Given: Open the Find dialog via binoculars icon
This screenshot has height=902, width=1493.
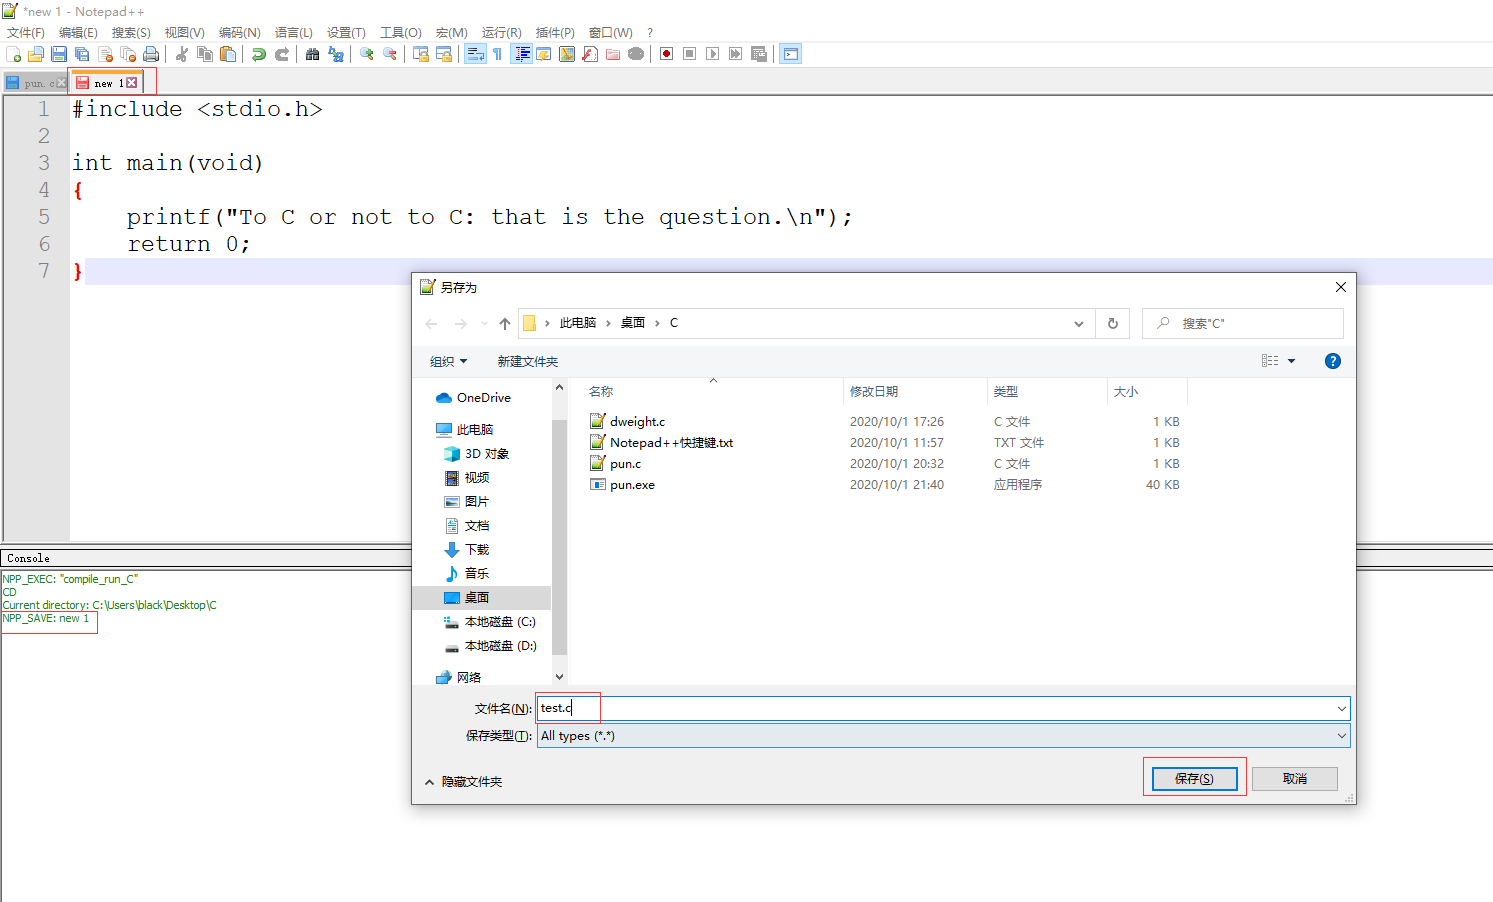Looking at the screenshot, I should tap(313, 54).
